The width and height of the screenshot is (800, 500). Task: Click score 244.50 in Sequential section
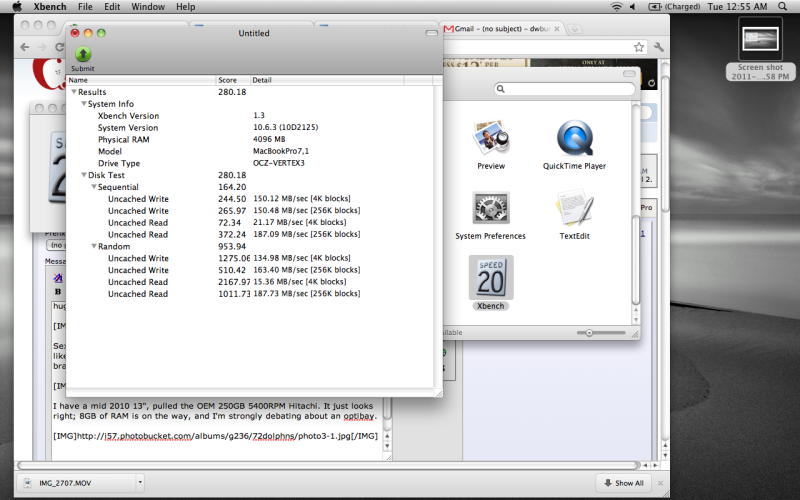[232, 199]
